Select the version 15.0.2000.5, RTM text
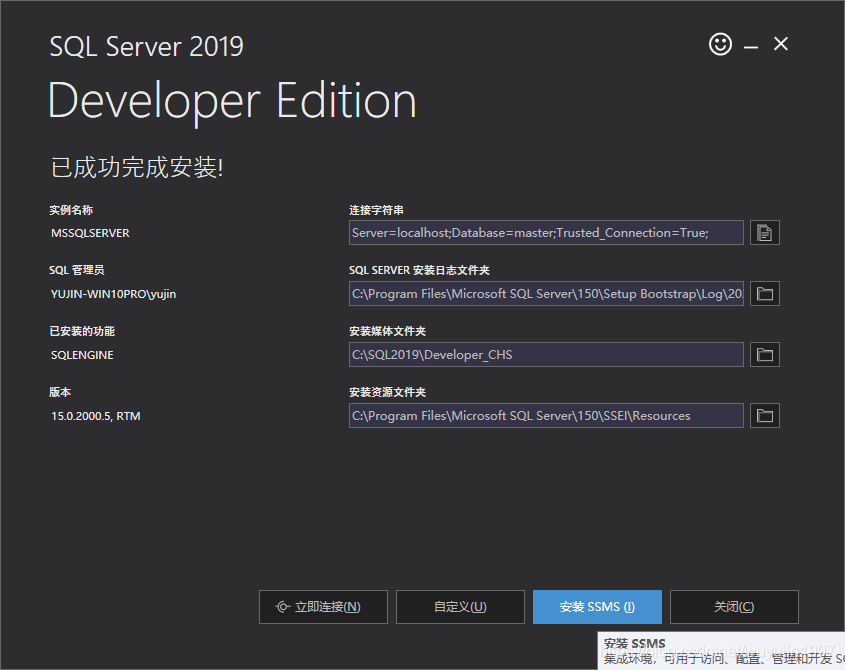 pos(95,416)
